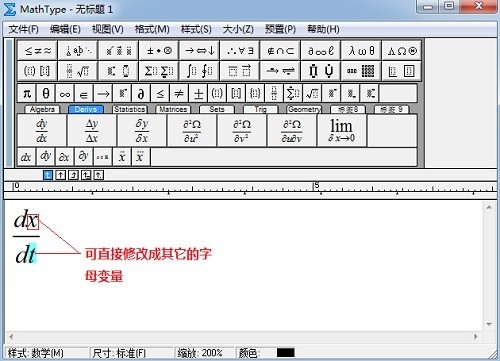Open uppercase Greek letters palette (ΛΩ)

401,51
